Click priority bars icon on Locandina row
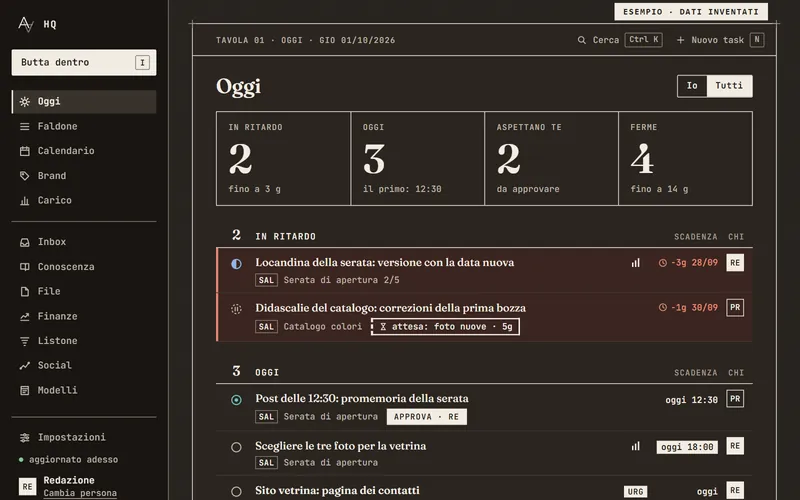 coord(635,263)
